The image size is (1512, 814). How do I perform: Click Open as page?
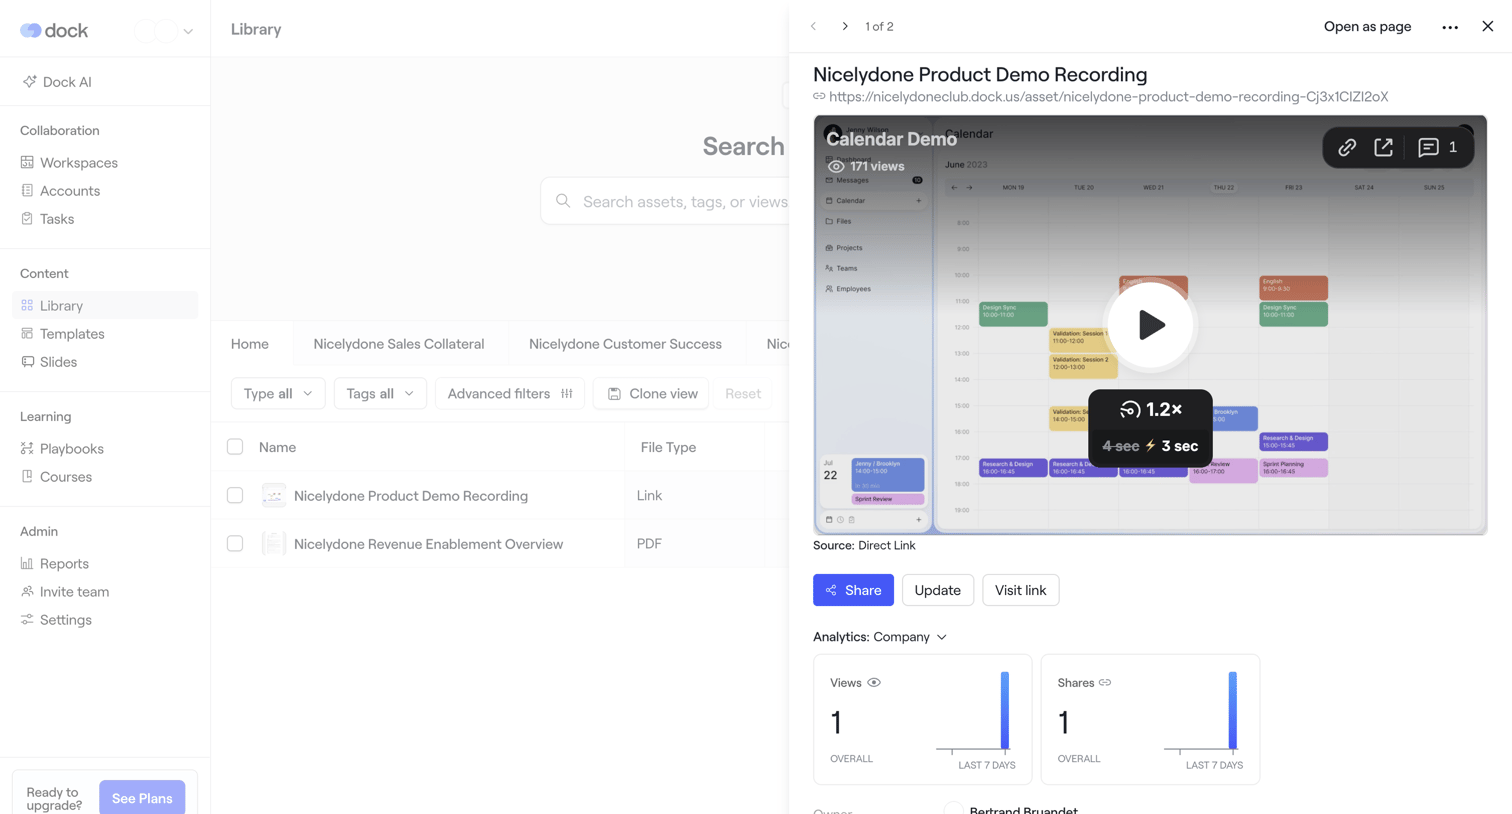pos(1367,27)
